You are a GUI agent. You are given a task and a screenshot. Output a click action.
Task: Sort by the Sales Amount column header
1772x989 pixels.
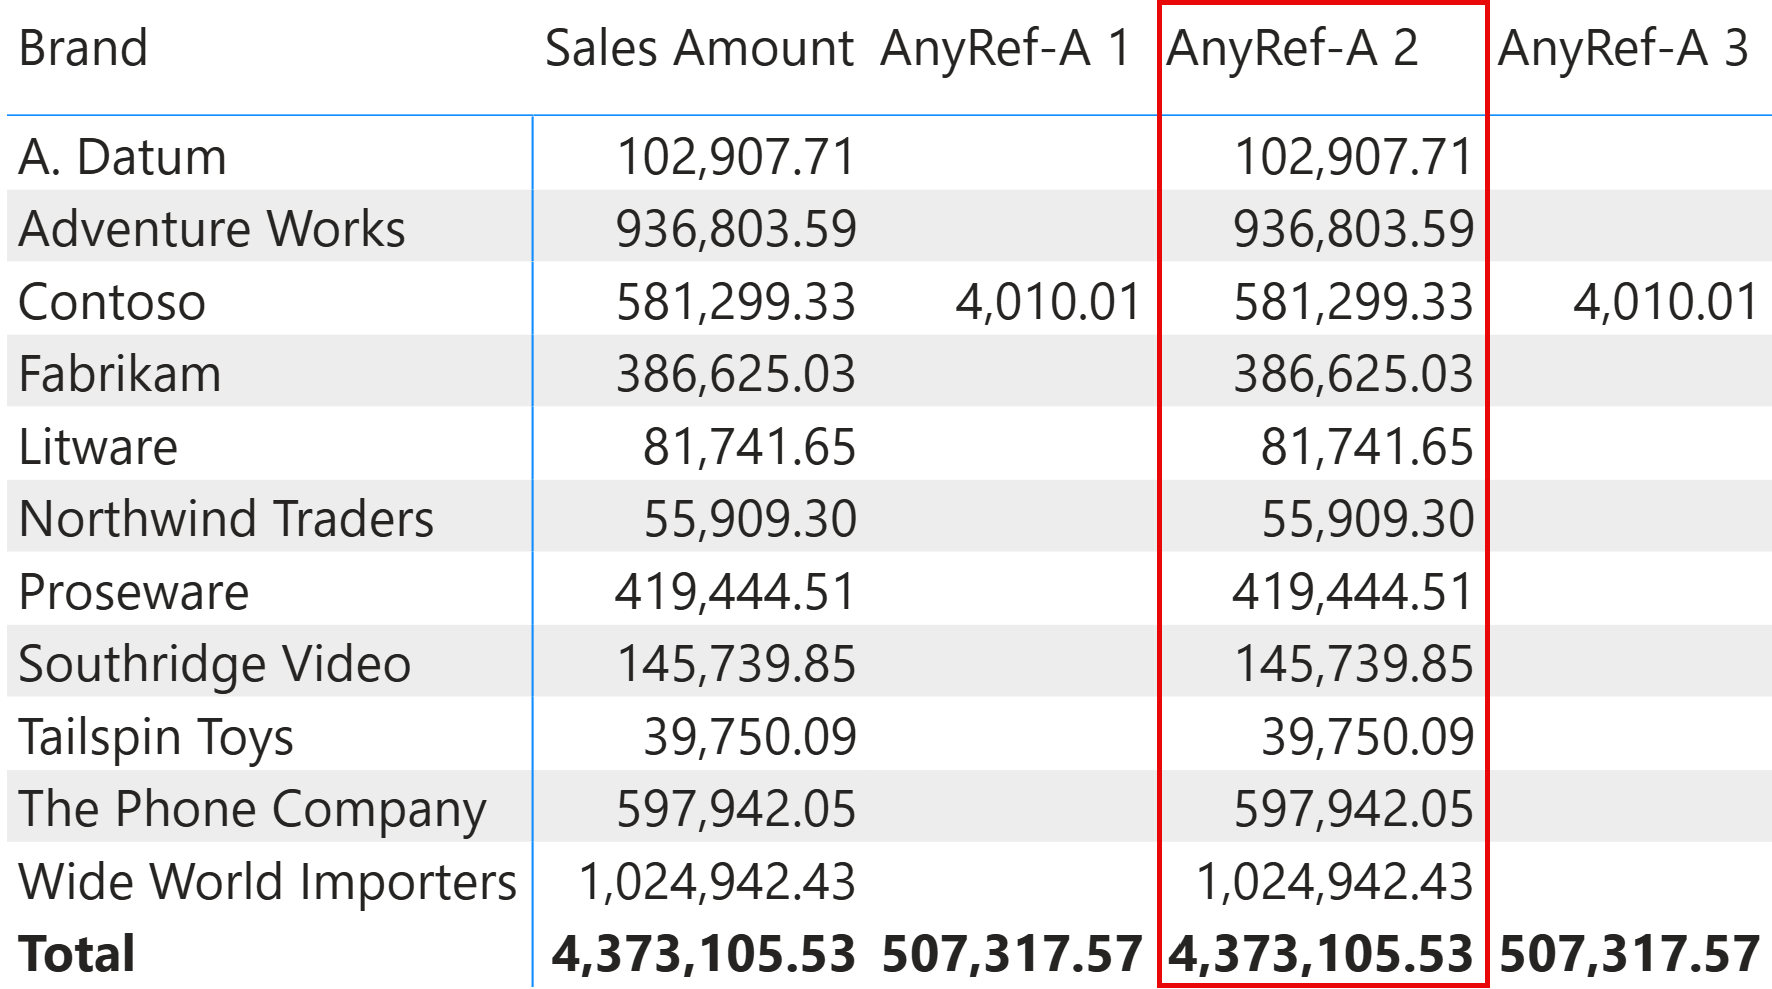point(698,48)
